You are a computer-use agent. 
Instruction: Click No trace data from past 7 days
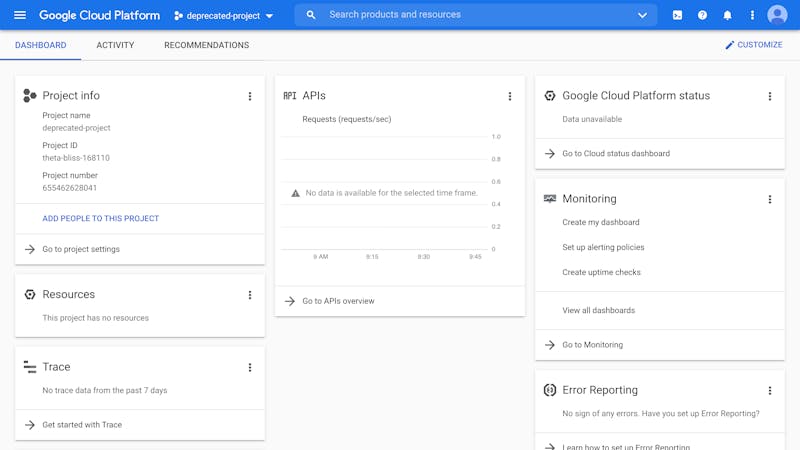coord(105,390)
